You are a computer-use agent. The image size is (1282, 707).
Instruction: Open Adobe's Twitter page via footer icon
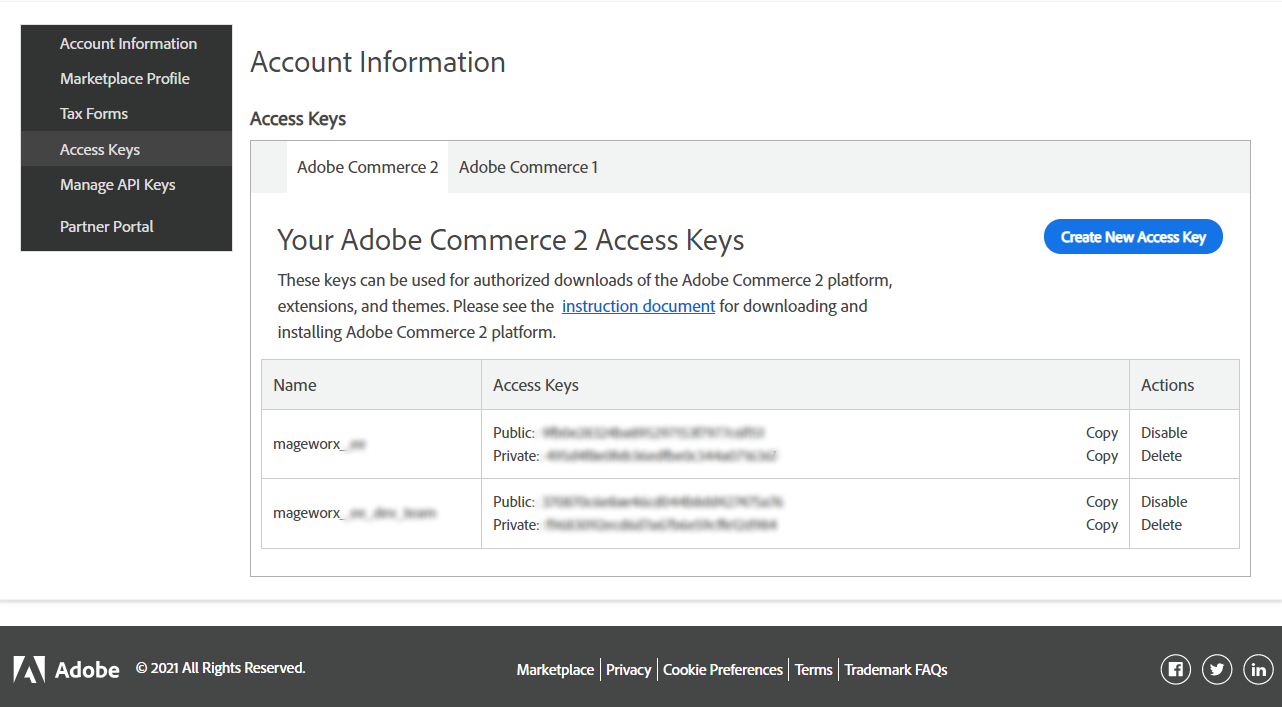coord(1216,669)
